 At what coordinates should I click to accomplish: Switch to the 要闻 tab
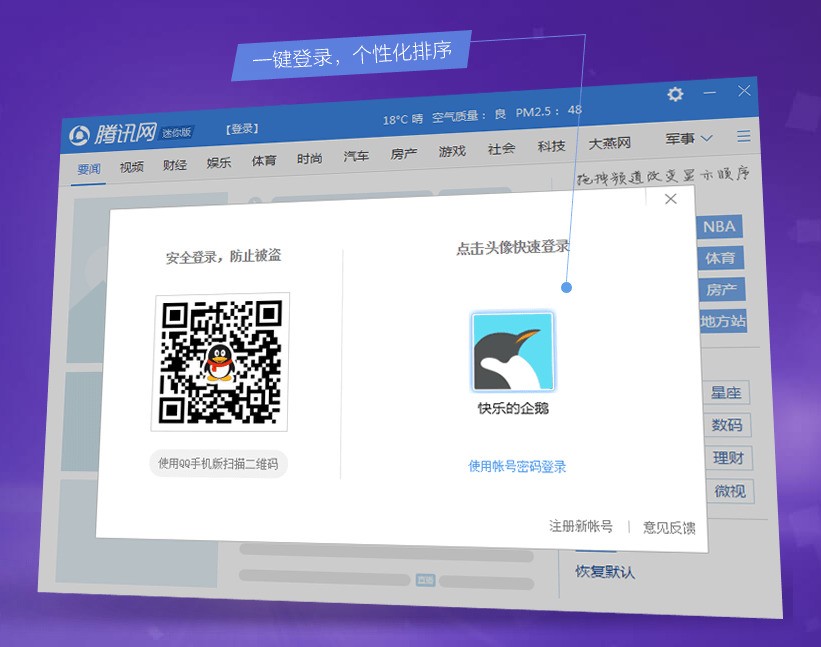(88, 169)
